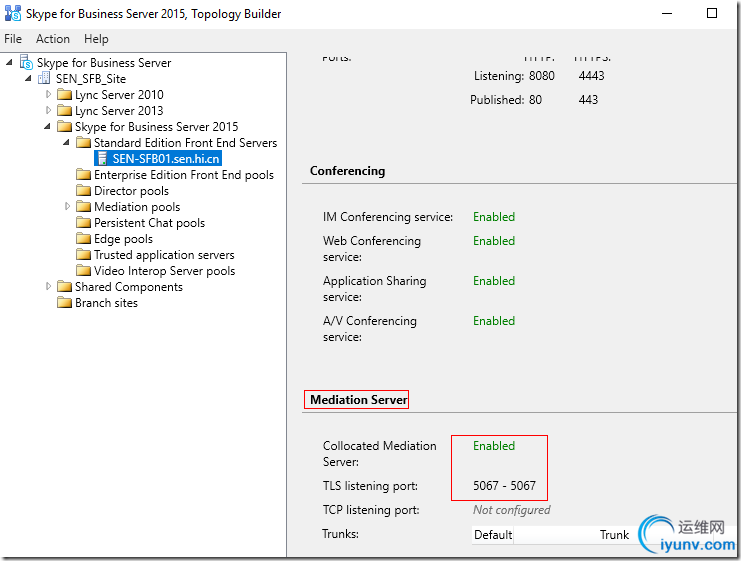The width and height of the screenshot is (741, 561).
Task: Open the Action menu
Action: tap(53, 39)
